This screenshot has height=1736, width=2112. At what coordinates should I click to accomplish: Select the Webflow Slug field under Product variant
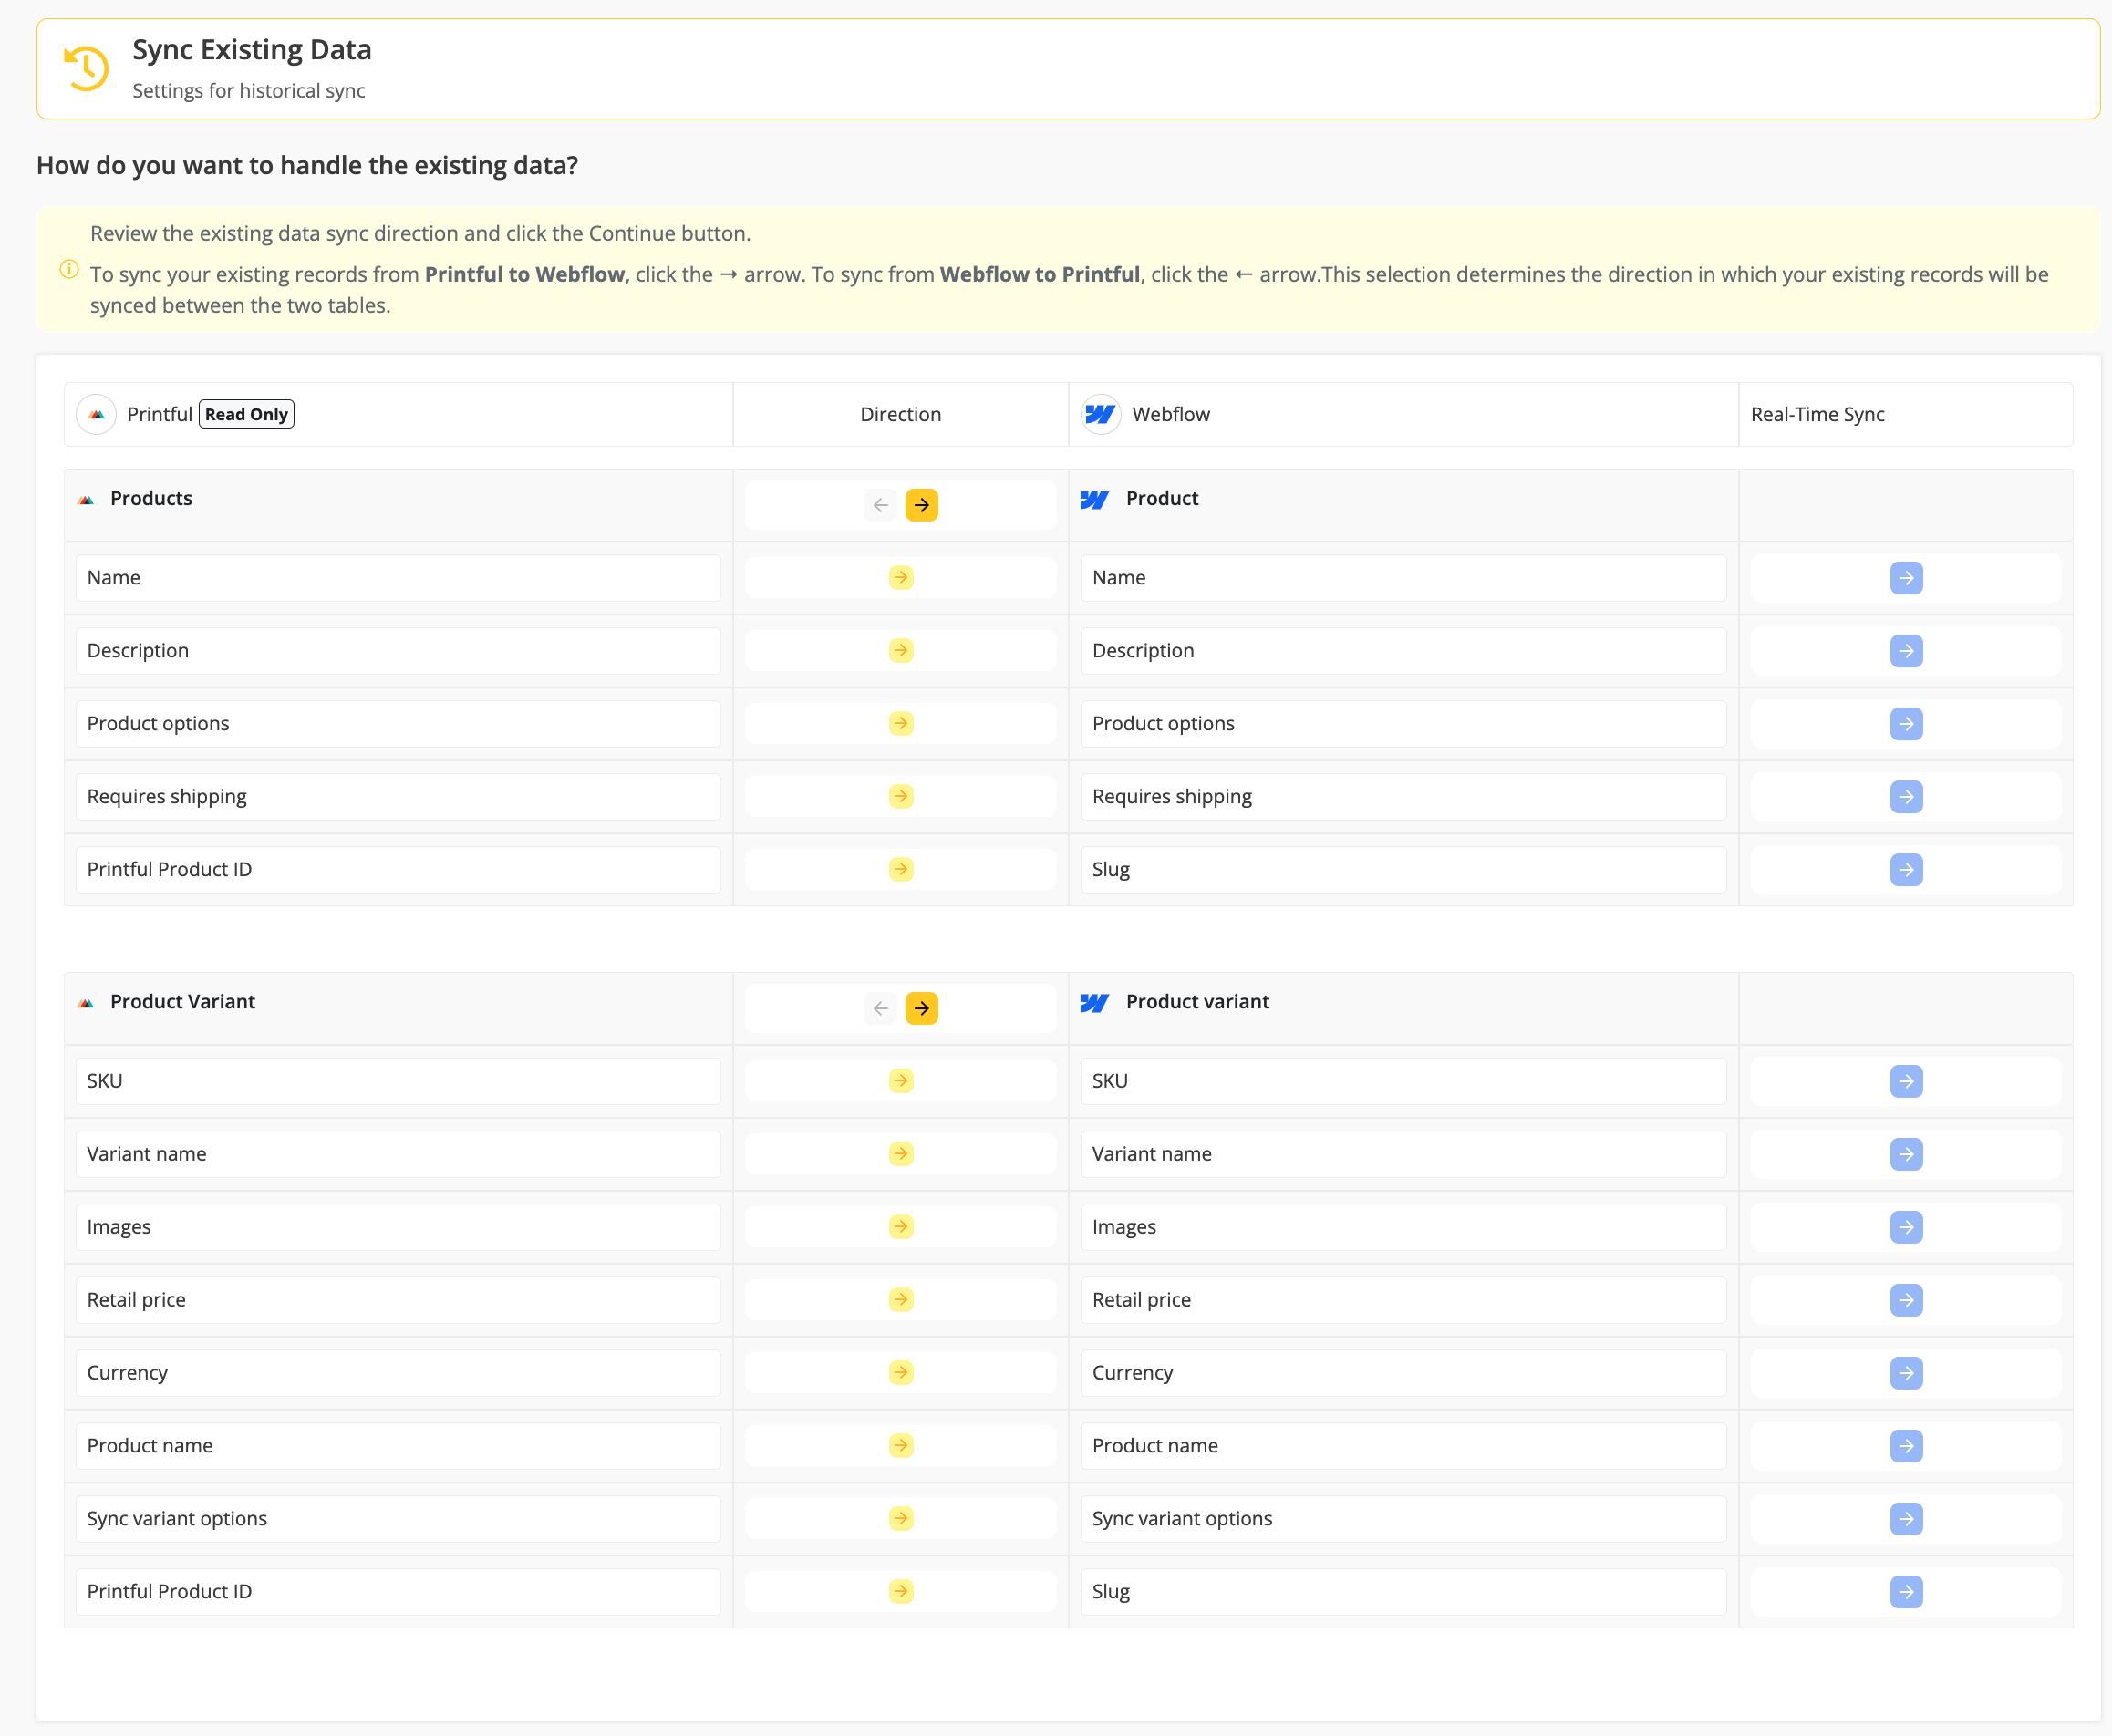1403,1592
